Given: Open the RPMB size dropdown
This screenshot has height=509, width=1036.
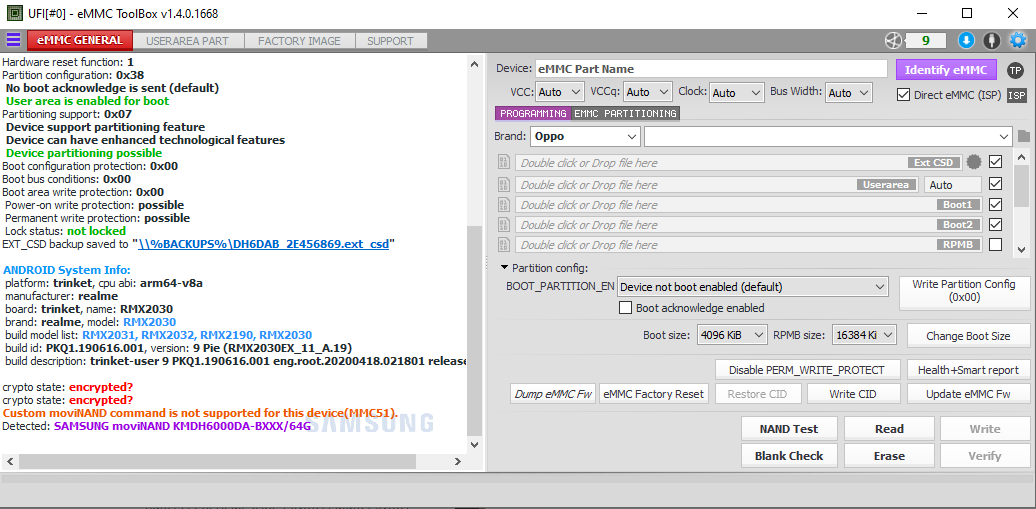Looking at the screenshot, I should click(864, 335).
